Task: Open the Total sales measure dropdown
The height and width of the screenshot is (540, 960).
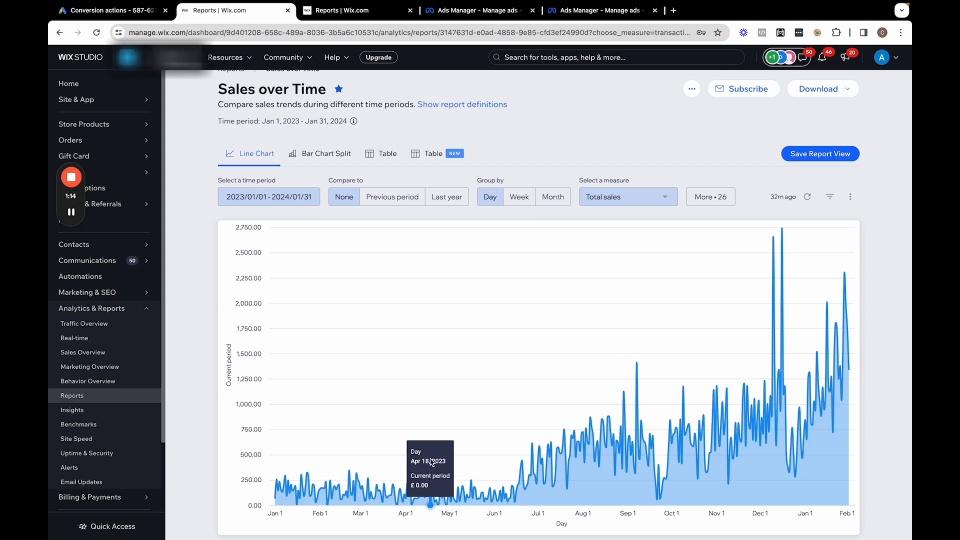Action: point(628,197)
